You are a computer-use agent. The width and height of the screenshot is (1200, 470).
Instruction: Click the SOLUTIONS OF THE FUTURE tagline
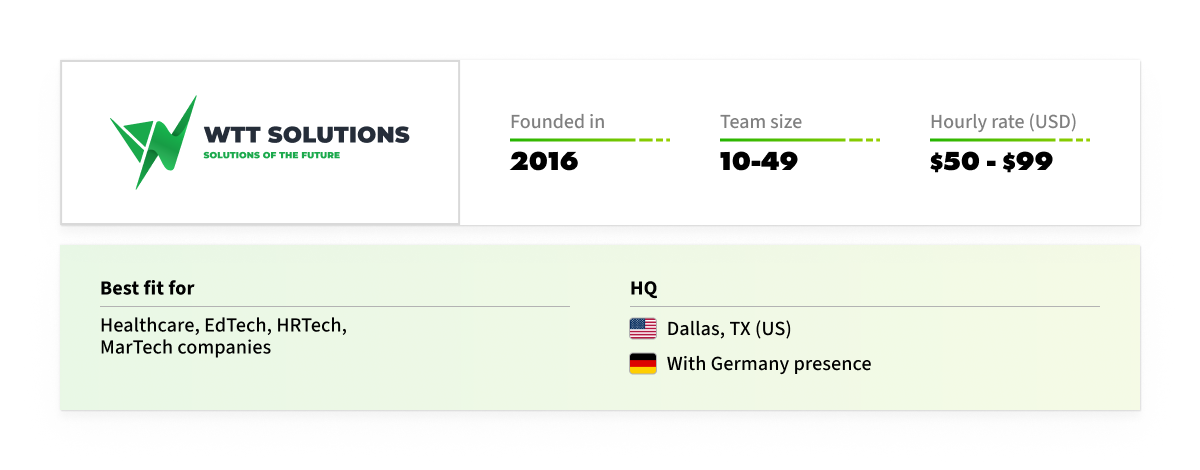tap(271, 156)
